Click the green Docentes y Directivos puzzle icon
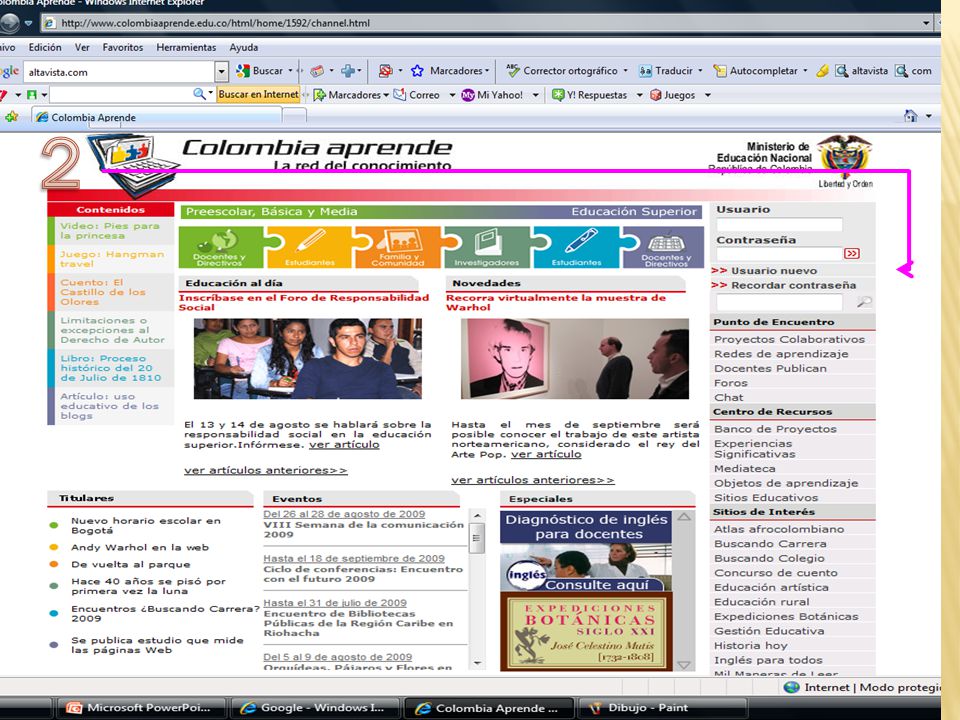 [221, 247]
